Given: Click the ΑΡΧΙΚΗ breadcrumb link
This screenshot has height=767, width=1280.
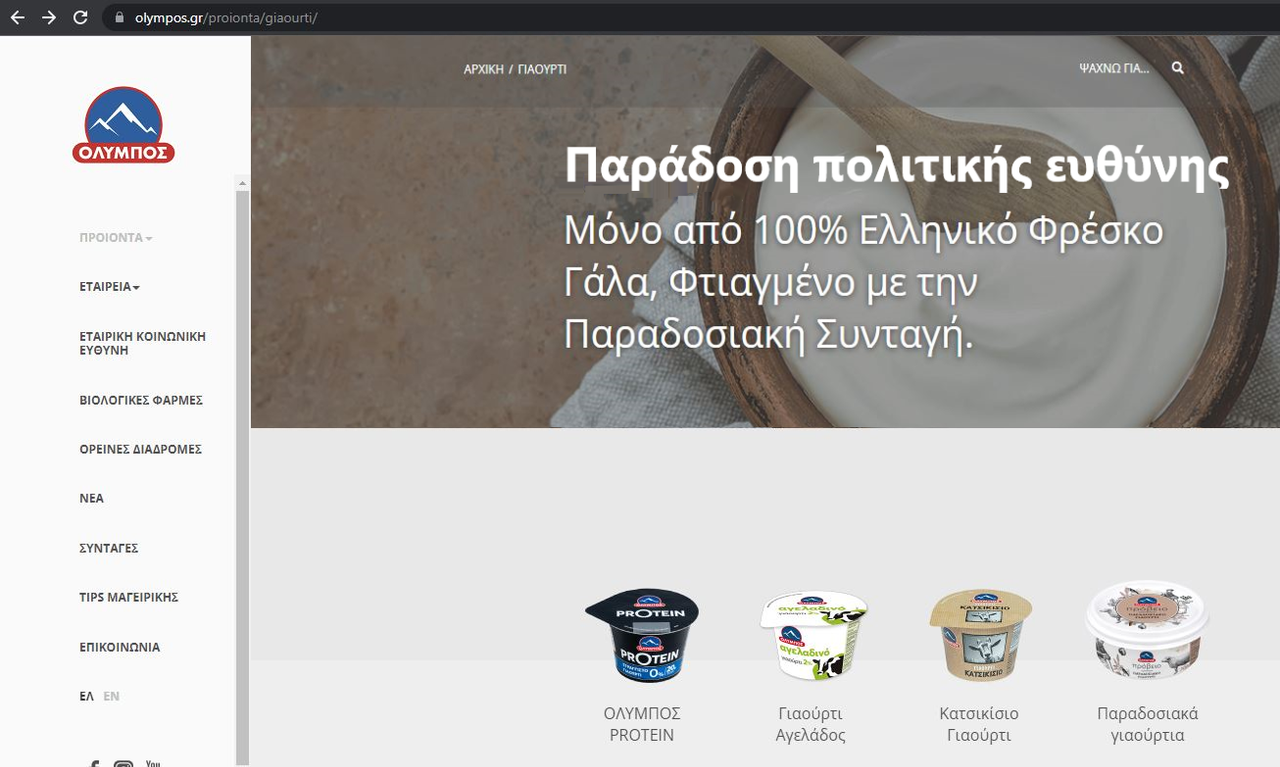Looking at the screenshot, I should [484, 70].
